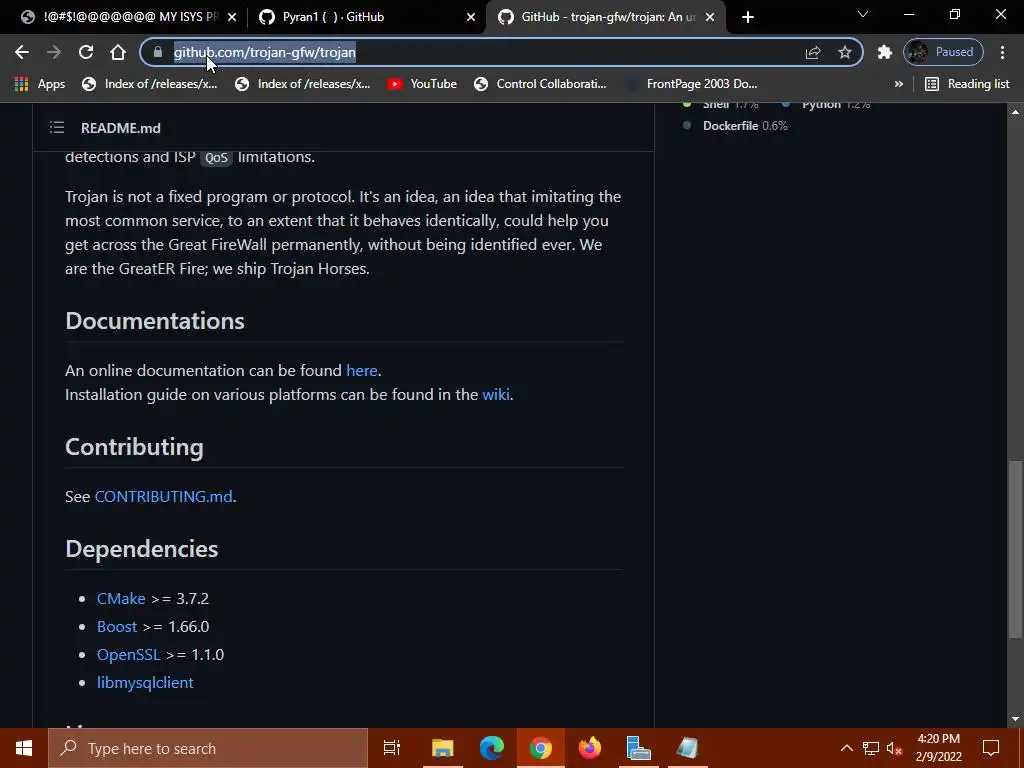Open the Reading list panel
1024x768 pixels.
point(967,84)
